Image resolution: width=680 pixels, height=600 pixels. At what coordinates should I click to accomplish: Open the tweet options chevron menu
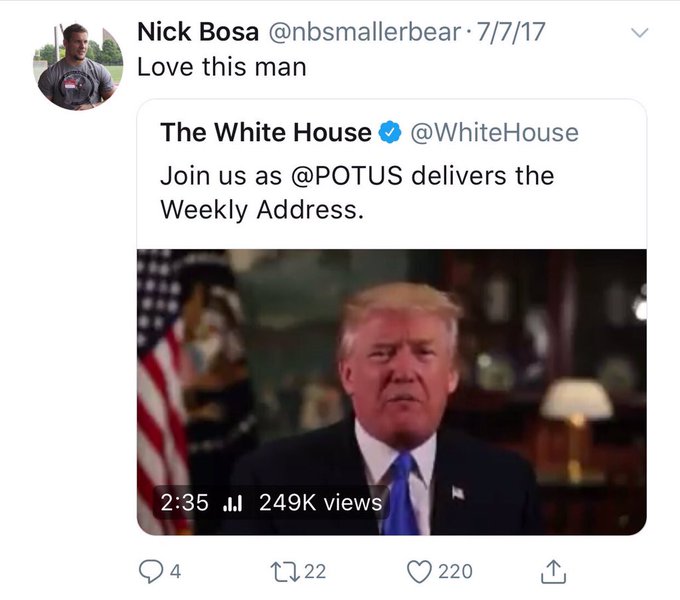639,33
